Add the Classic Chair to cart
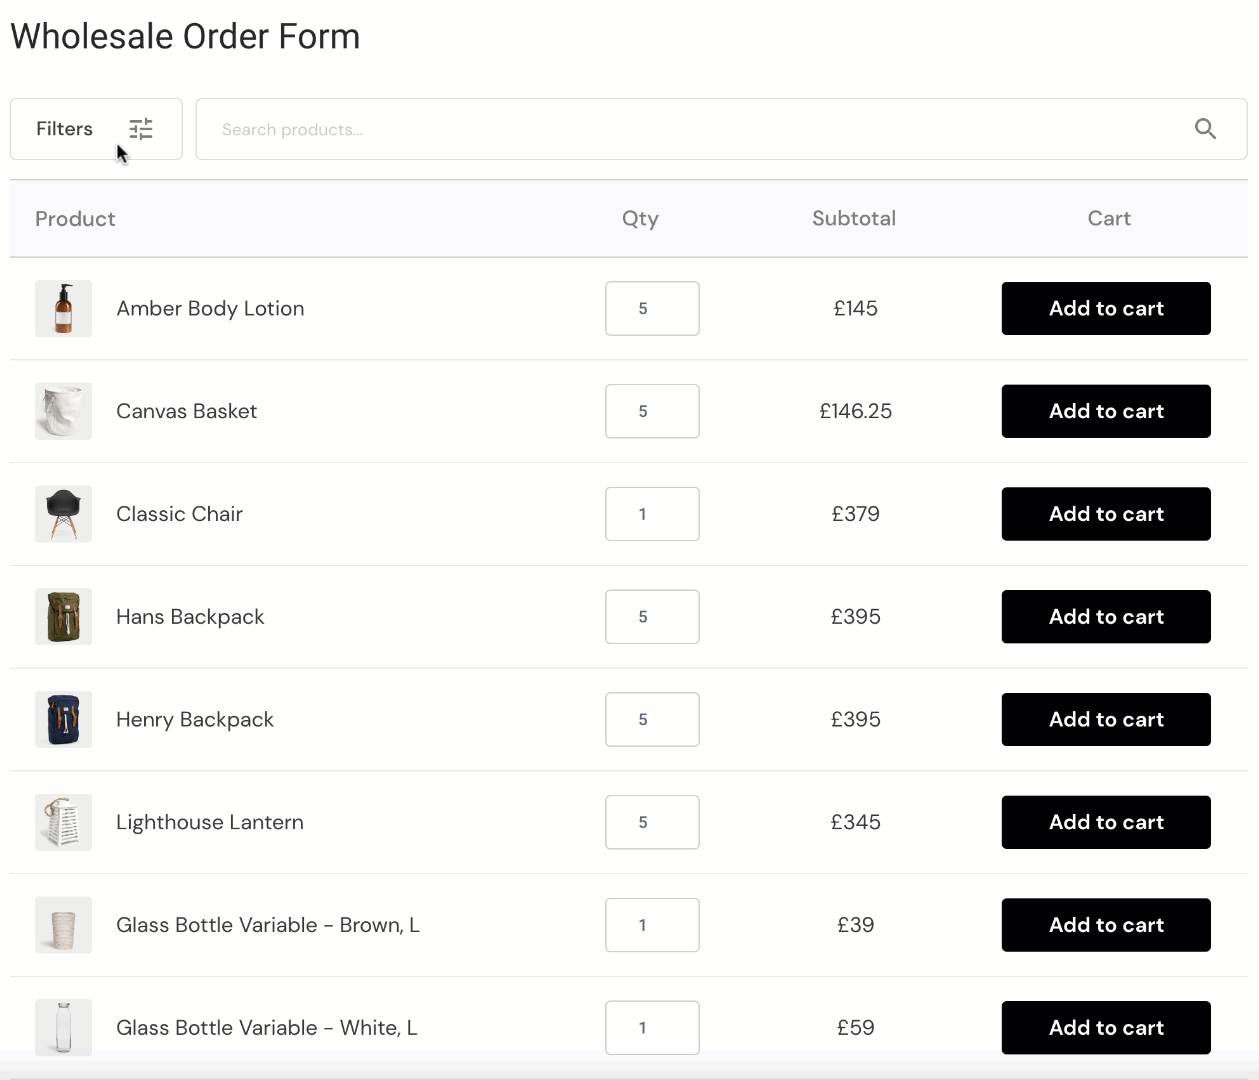 tap(1105, 514)
